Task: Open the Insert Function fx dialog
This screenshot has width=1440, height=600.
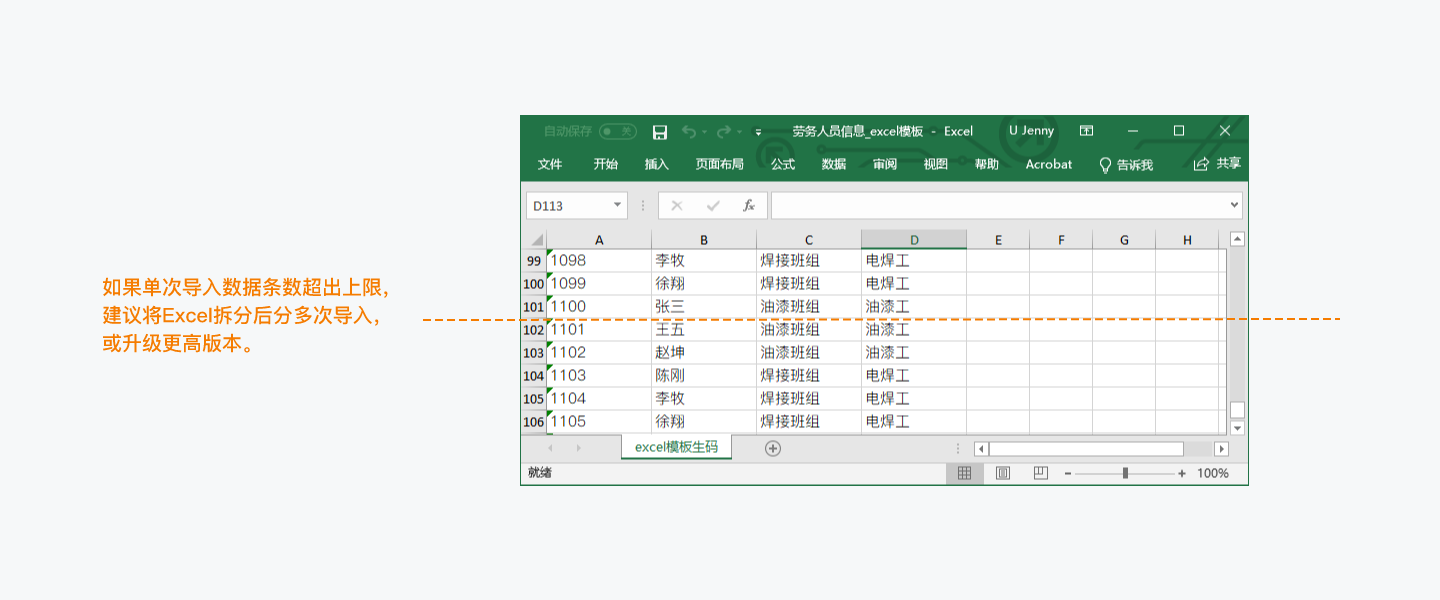Action: [748, 206]
